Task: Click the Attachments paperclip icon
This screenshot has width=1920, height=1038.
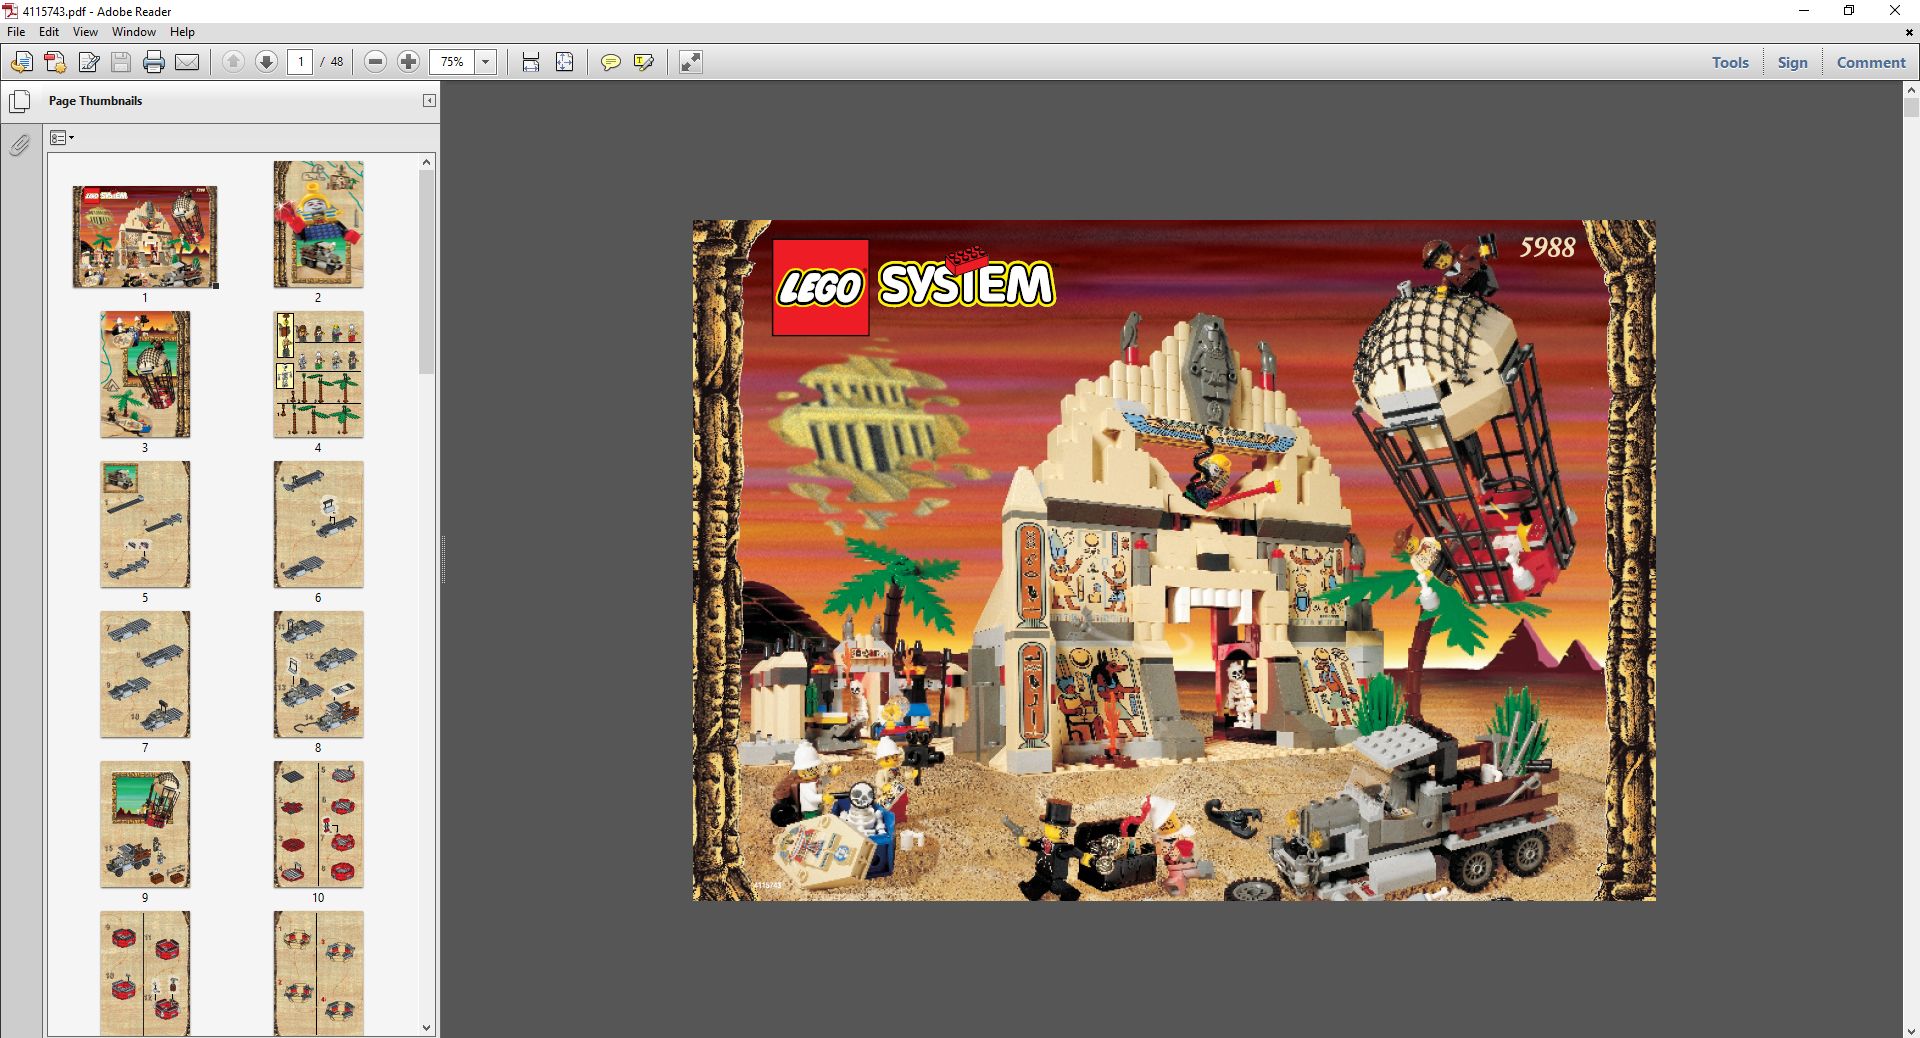Action: click(x=19, y=146)
